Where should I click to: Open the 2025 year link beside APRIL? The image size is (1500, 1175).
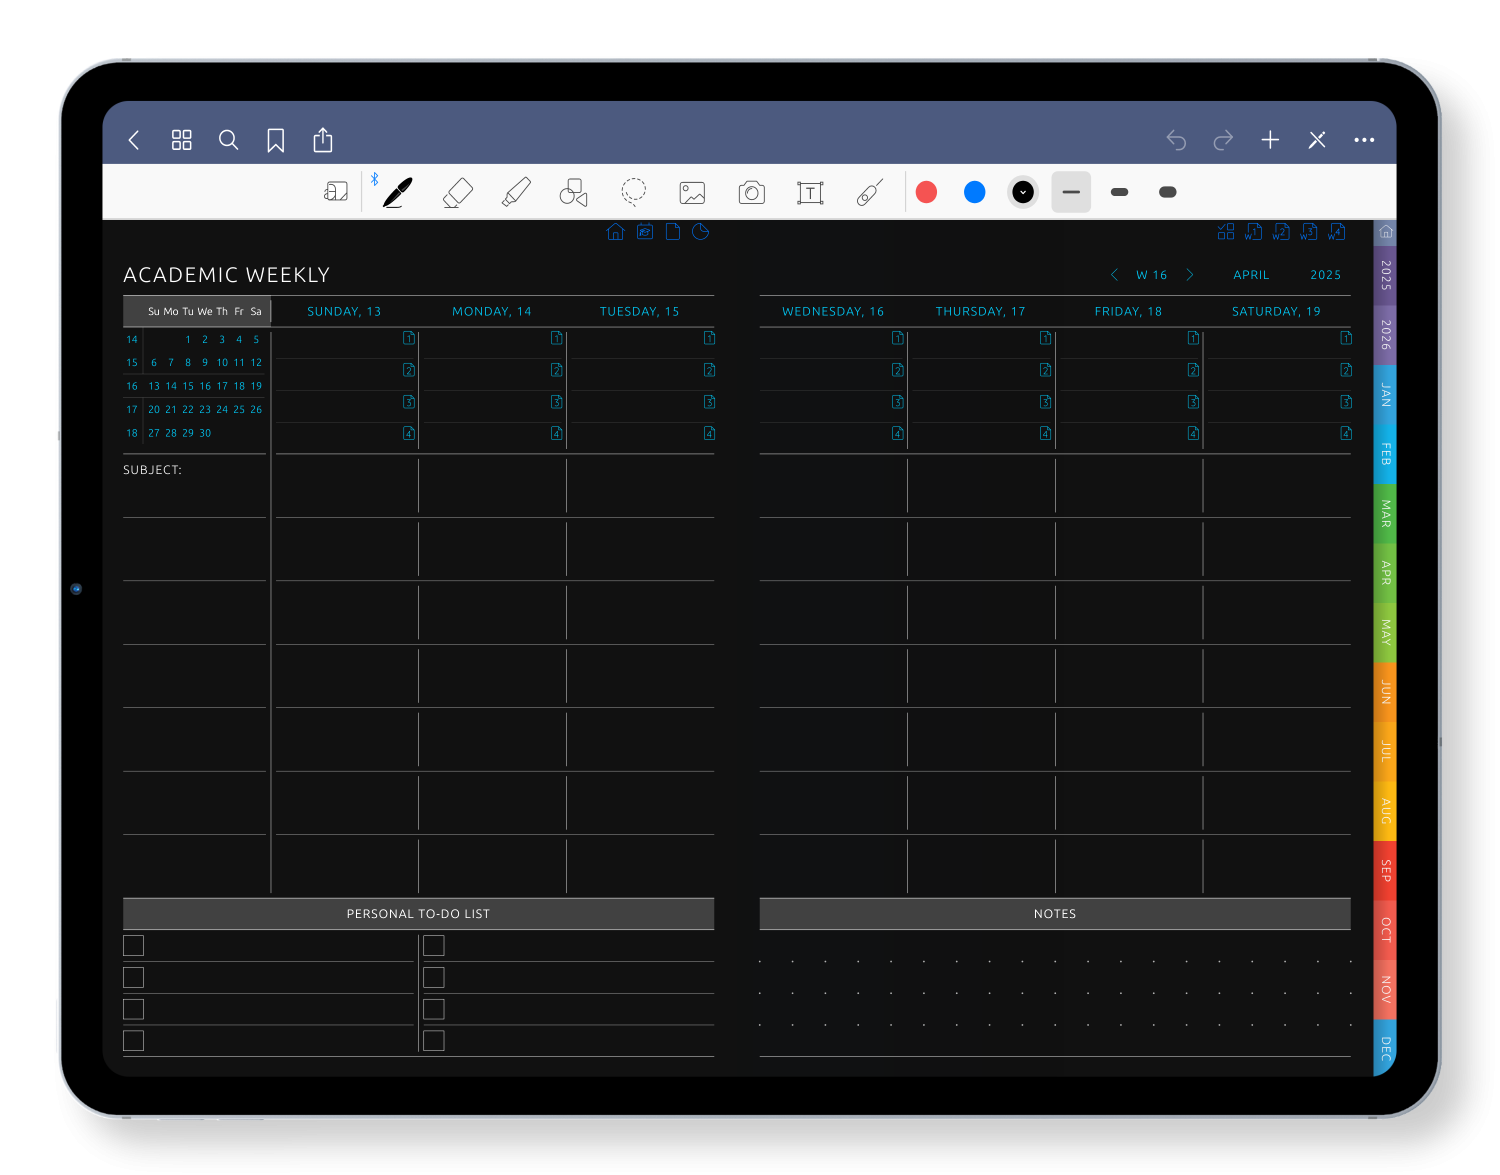[1326, 275]
